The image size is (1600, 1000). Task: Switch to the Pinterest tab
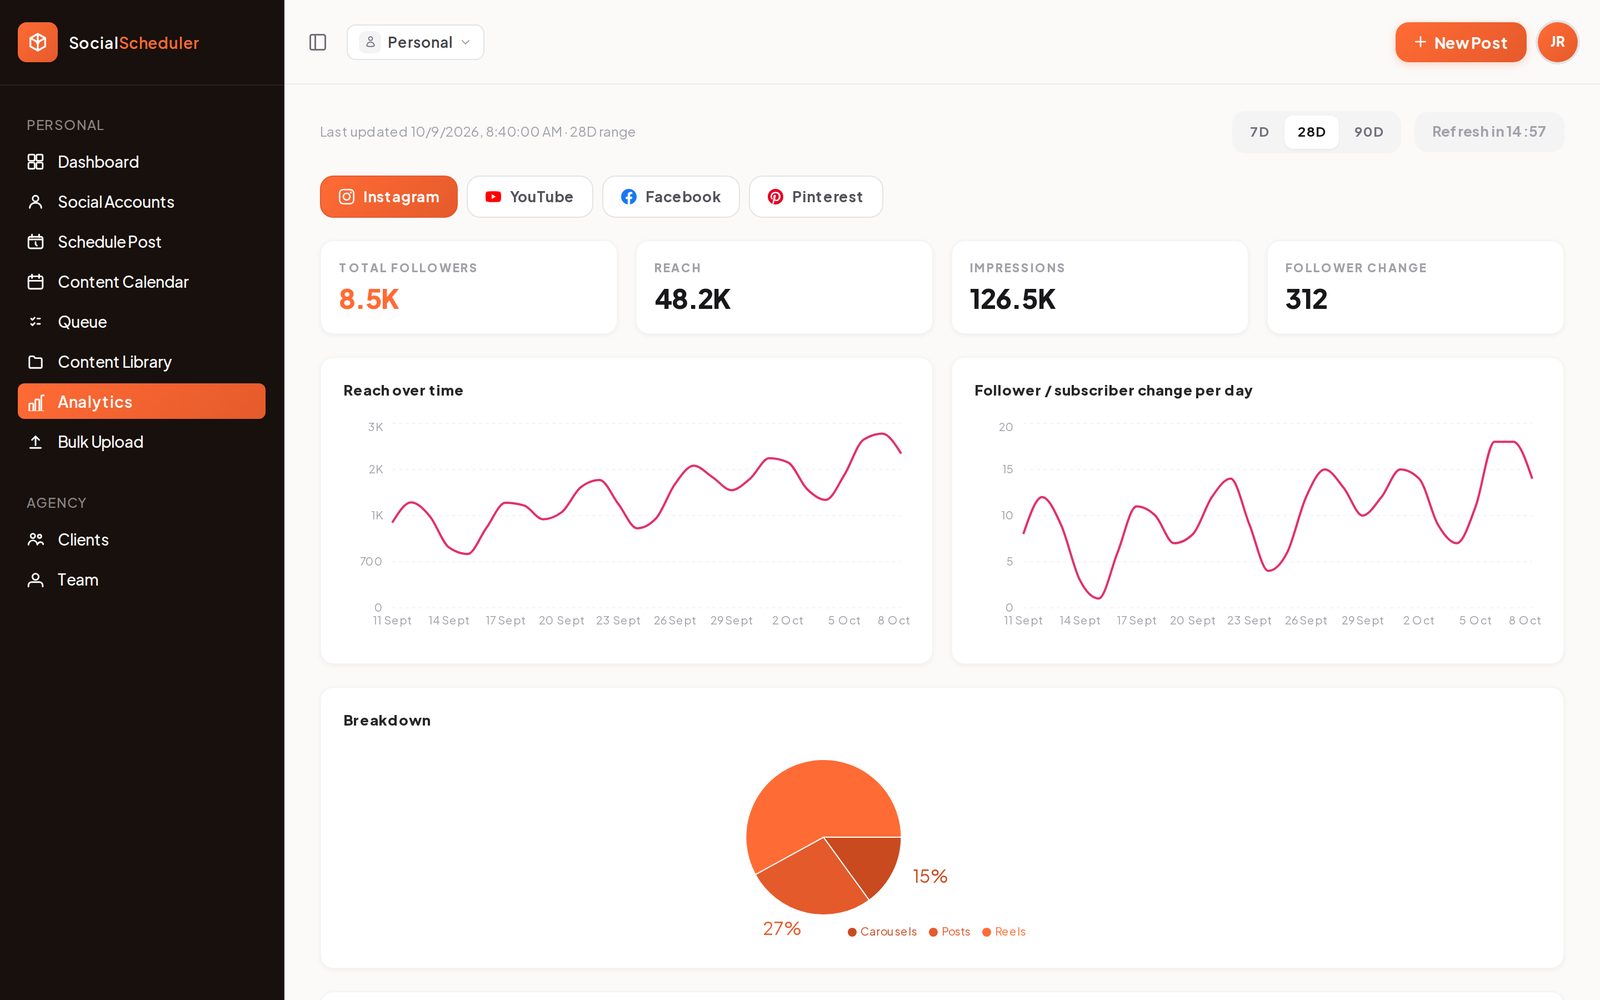(x=816, y=197)
